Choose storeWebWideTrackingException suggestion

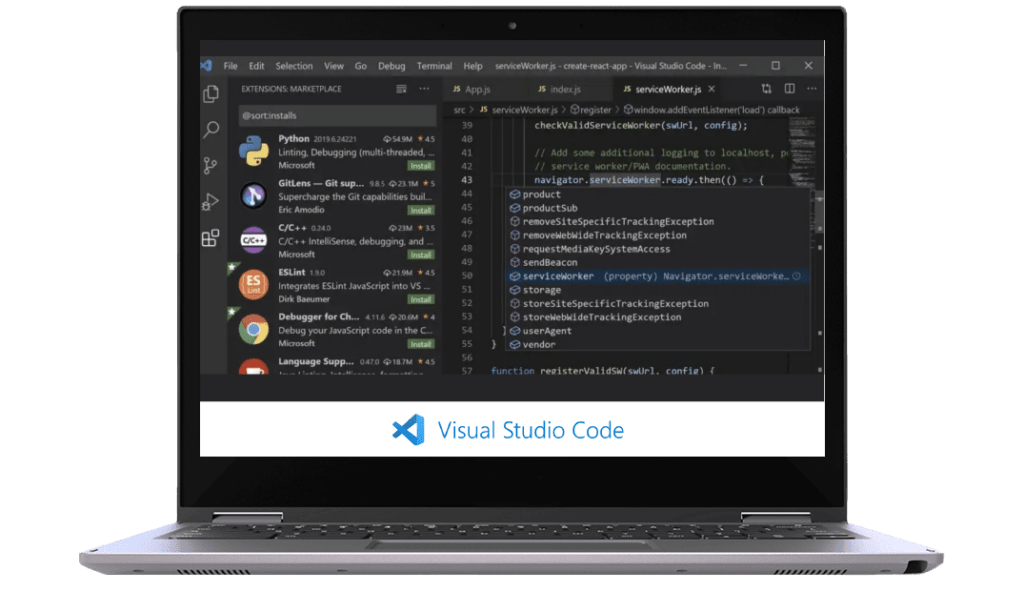point(658,317)
